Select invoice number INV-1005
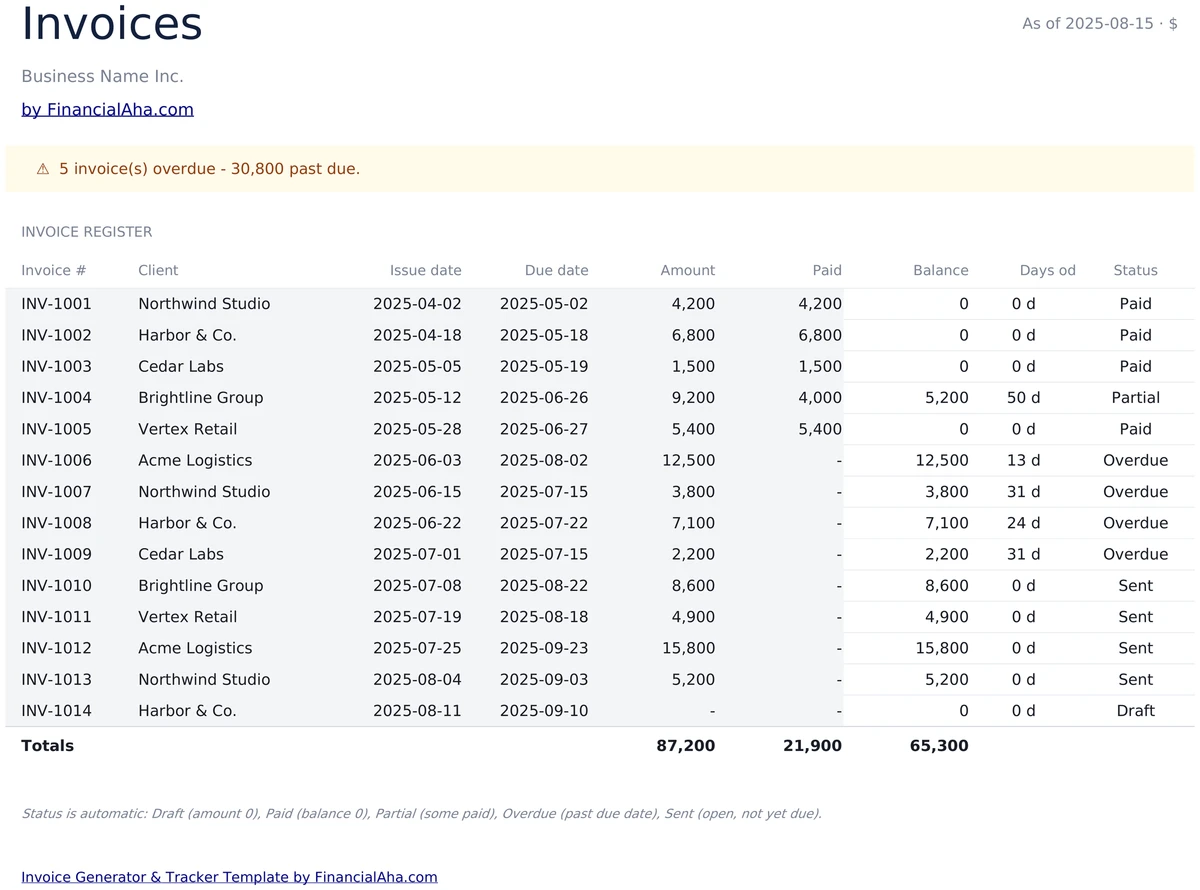This screenshot has width=1200, height=890. [x=56, y=429]
